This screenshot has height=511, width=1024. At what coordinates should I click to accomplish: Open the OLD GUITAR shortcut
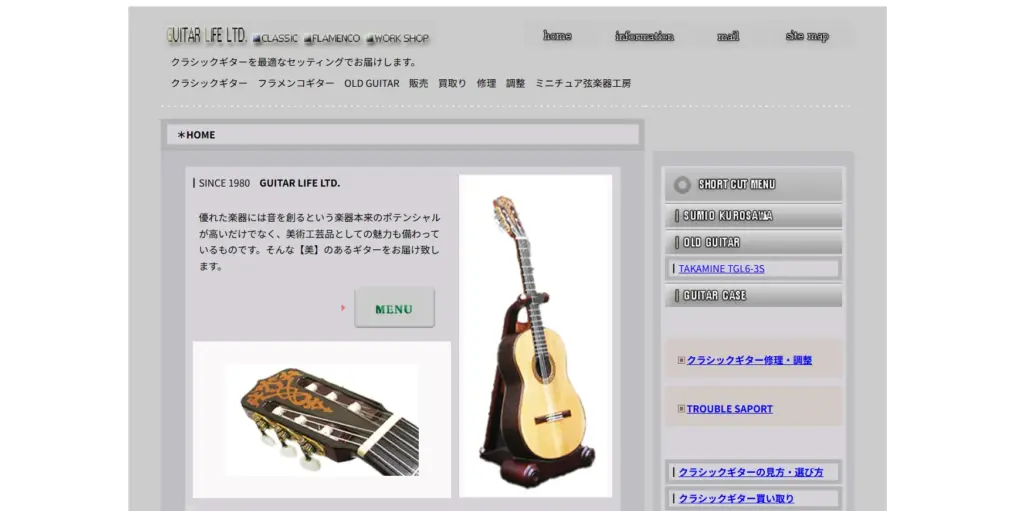click(x=754, y=242)
